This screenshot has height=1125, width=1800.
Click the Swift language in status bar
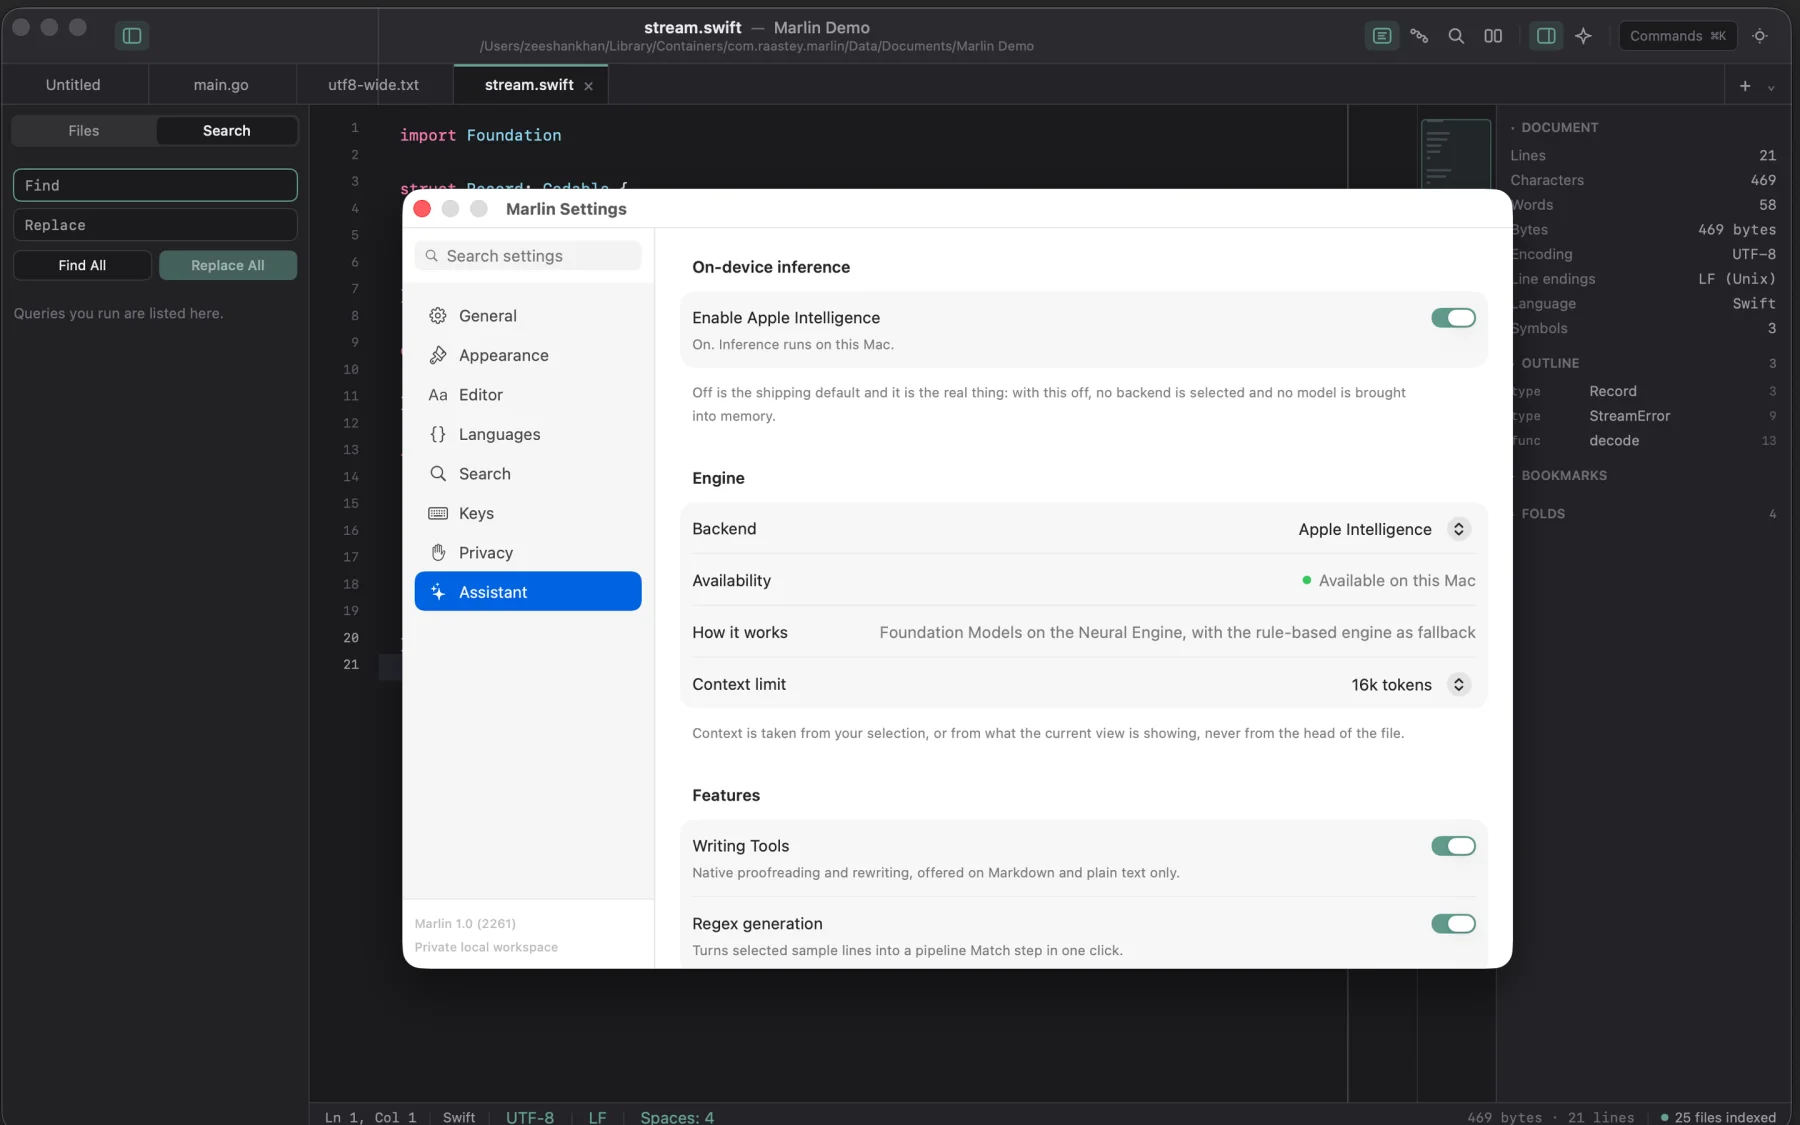pyautogui.click(x=459, y=1117)
